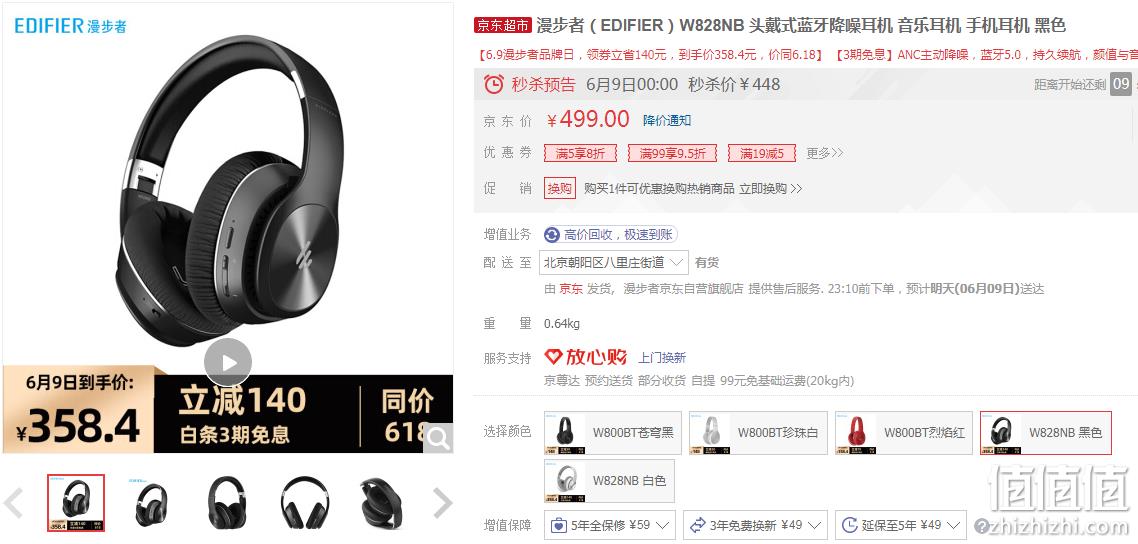Select W800BT苍穹黑 color option
The image size is (1138, 544).
click(x=613, y=433)
